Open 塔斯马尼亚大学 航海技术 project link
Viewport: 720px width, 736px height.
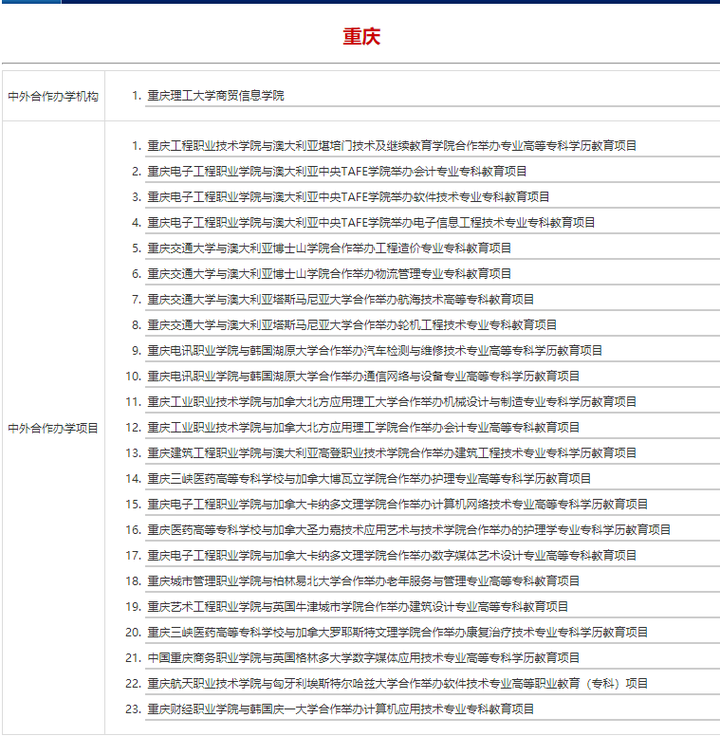[340, 299]
